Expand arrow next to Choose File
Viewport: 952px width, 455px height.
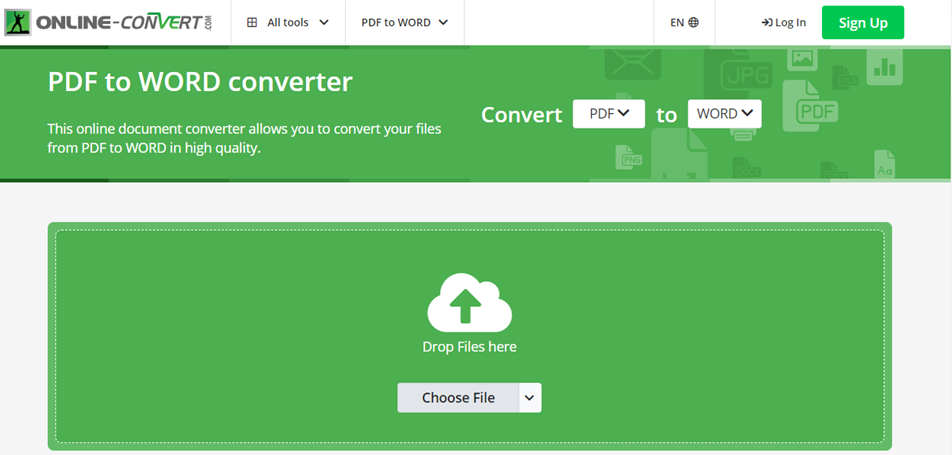tap(530, 398)
